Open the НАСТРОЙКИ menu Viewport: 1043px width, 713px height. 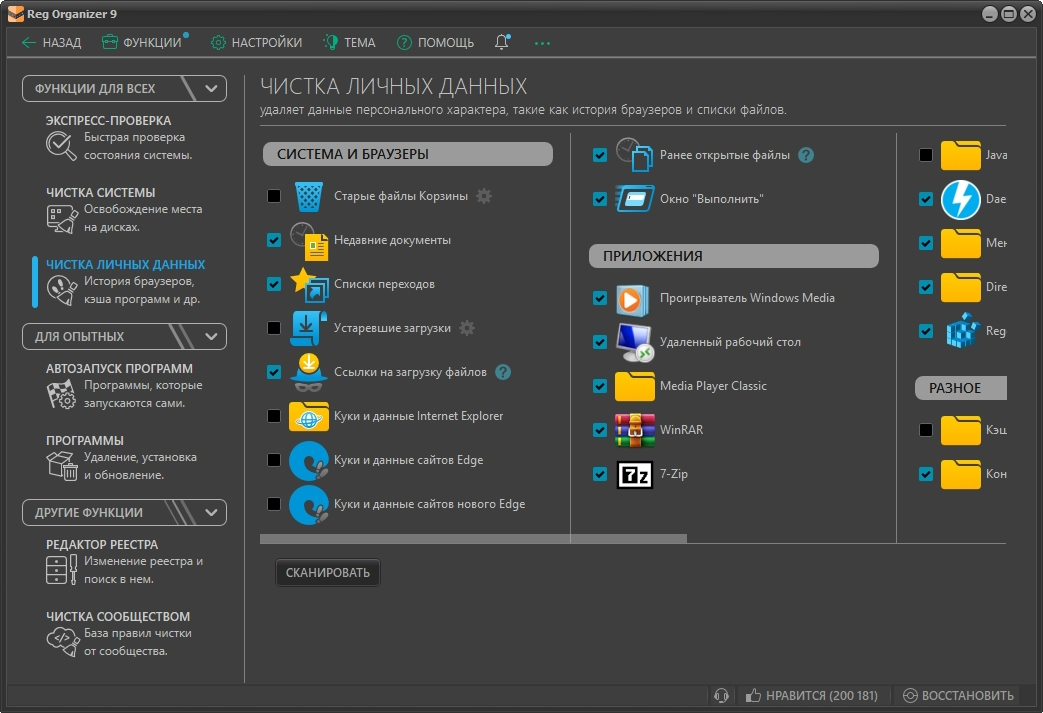(x=256, y=43)
